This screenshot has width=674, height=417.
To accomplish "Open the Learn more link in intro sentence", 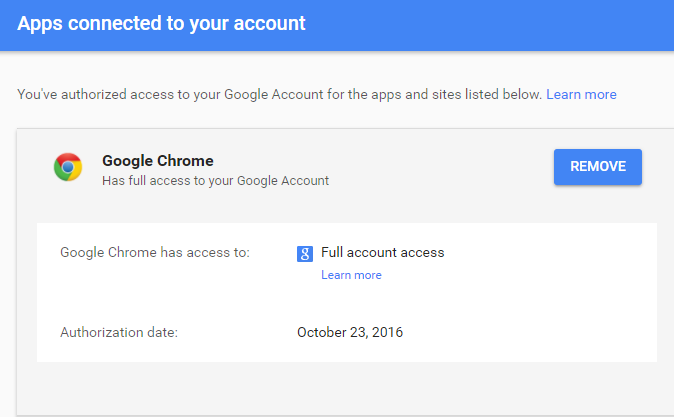I will click(x=581, y=94).
